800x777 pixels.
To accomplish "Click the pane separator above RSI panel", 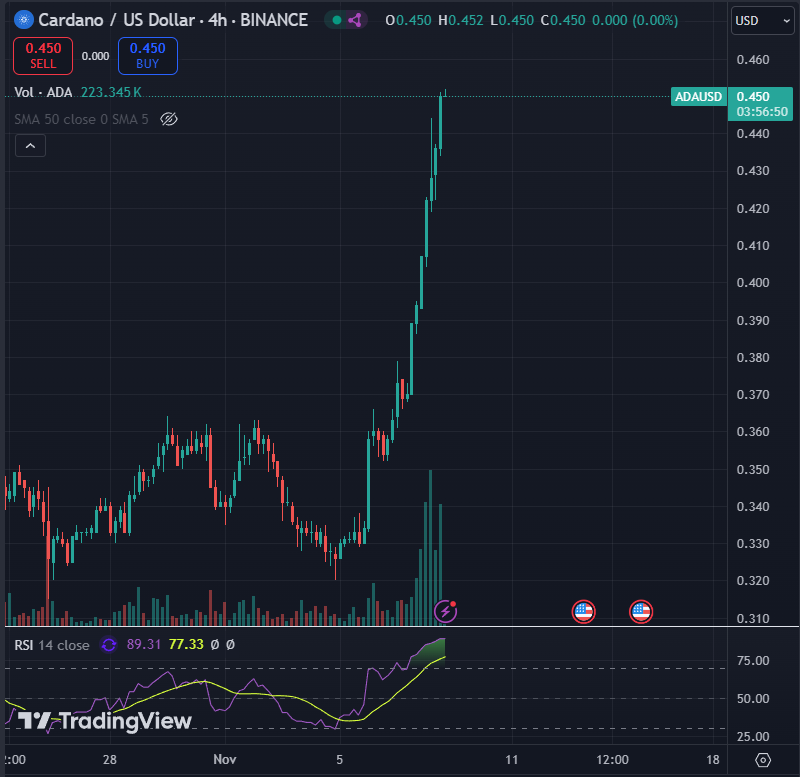I will point(402,626).
